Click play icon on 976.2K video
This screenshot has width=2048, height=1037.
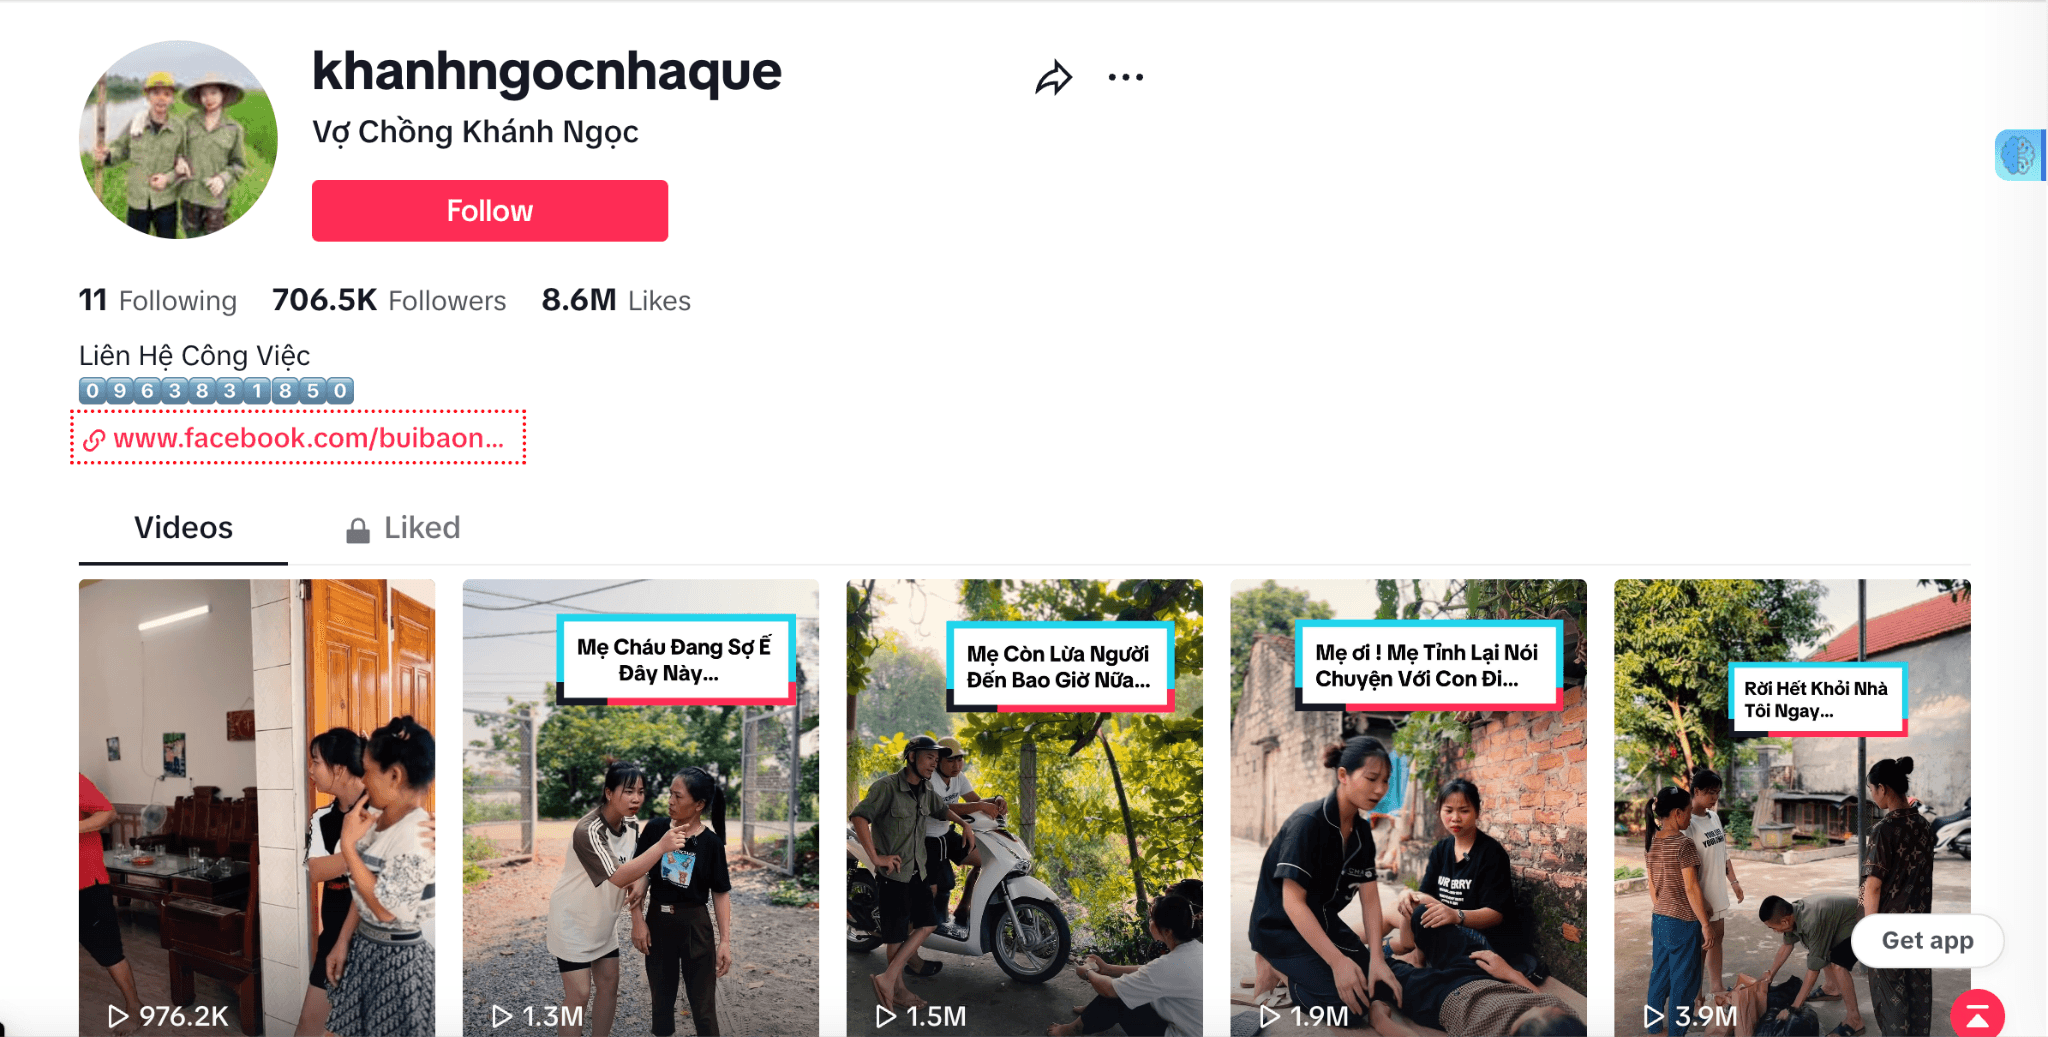point(117,1016)
